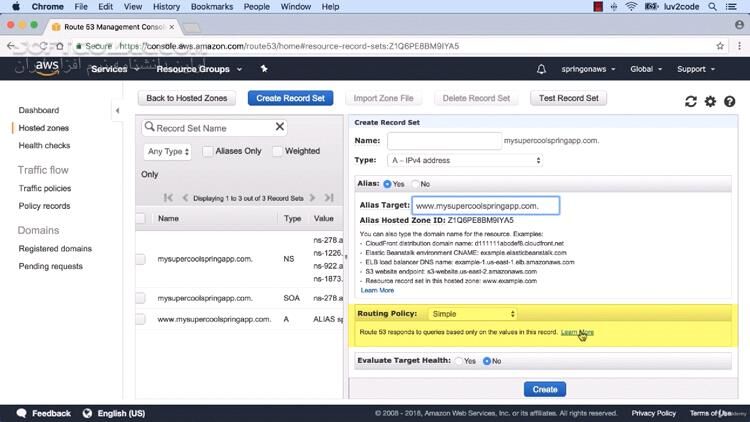Open Health checks in the sidebar

44,146
